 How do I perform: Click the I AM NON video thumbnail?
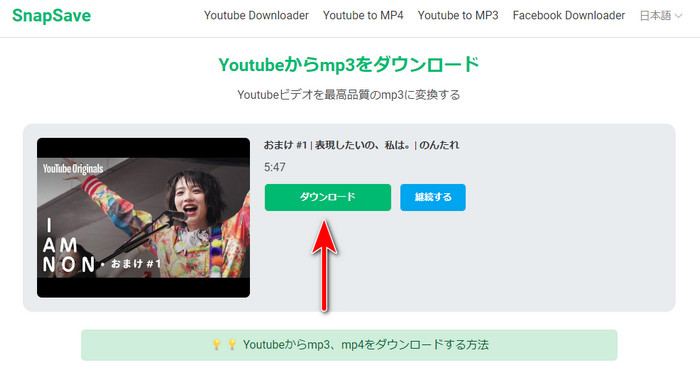[143, 218]
